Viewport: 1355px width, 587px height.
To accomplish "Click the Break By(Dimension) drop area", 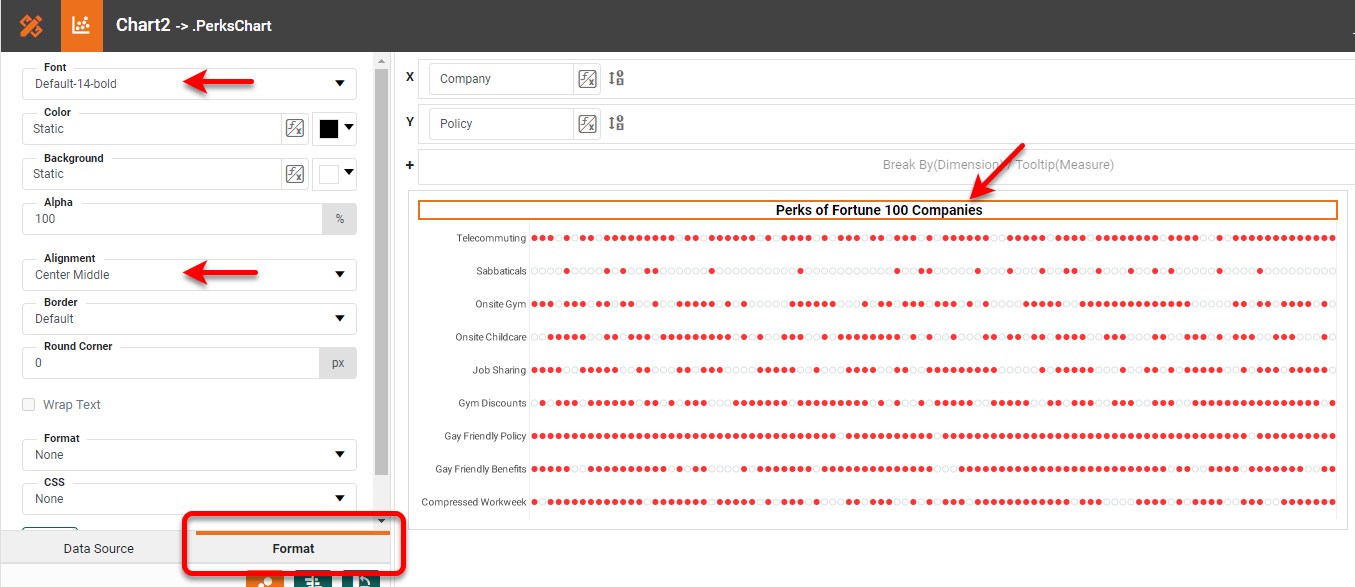I will point(886,165).
